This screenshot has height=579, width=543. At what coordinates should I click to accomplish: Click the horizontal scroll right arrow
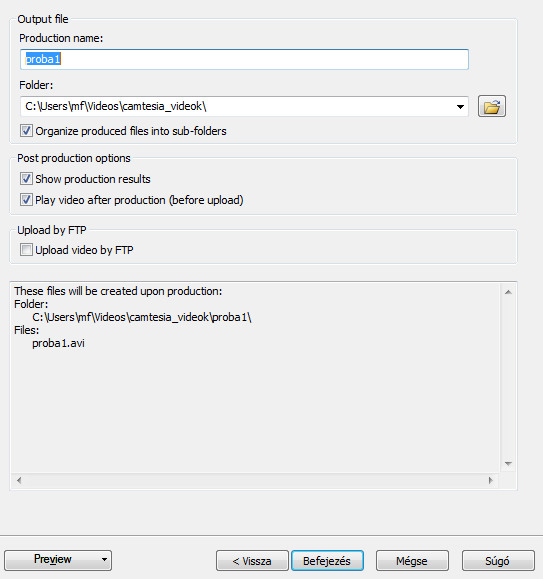(491, 480)
